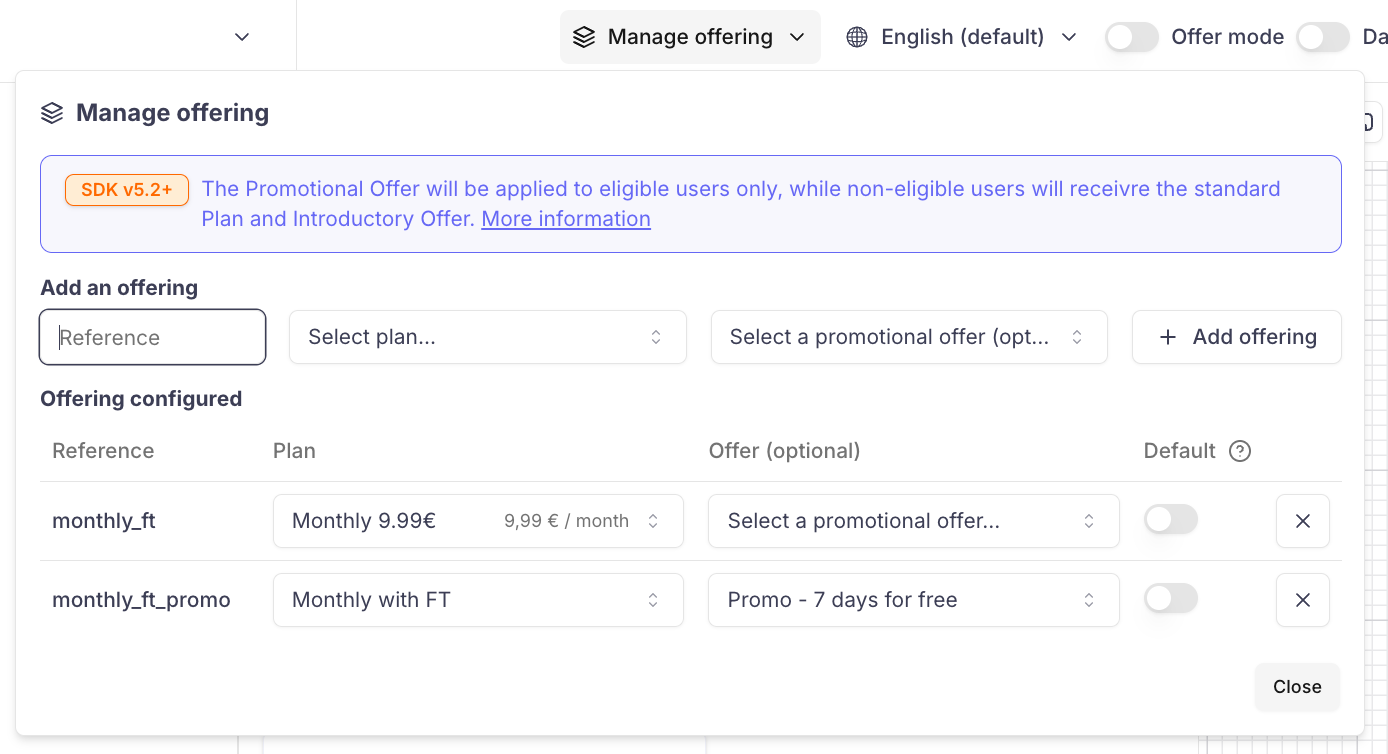The height and width of the screenshot is (754, 1388).
Task: Change the Promo - 7 days for free offer
Action: [x=912, y=600]
